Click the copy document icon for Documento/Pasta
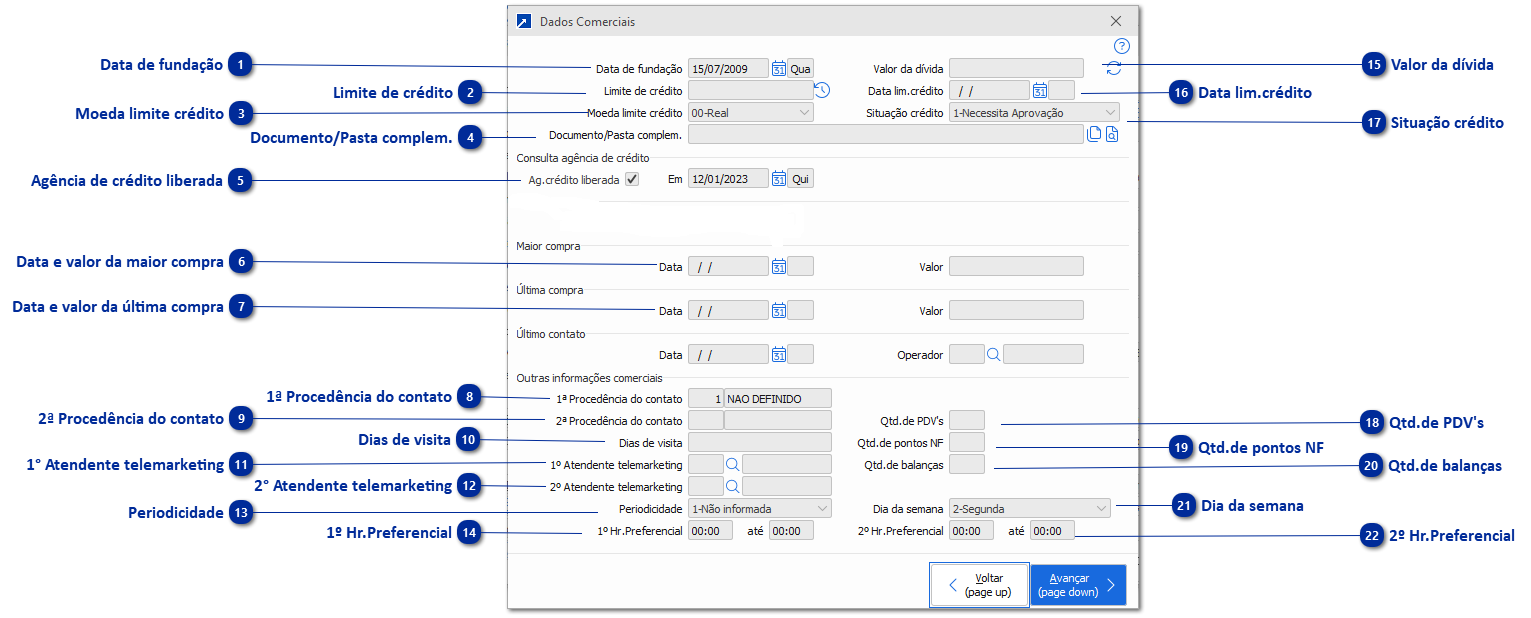 [1094, 135]
